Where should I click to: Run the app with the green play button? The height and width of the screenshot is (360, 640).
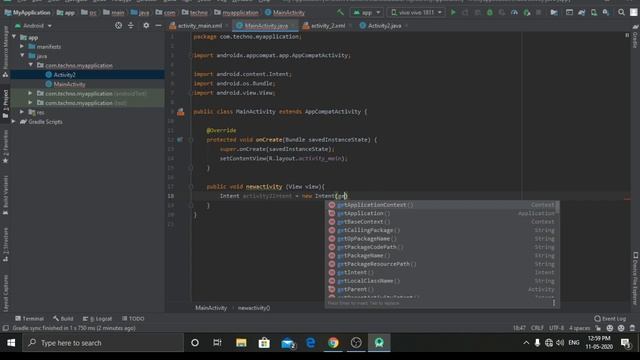click(x=453, y=12)
